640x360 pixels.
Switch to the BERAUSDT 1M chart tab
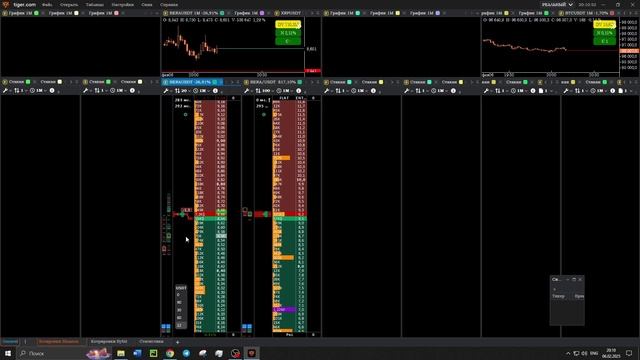click(193, 13)
